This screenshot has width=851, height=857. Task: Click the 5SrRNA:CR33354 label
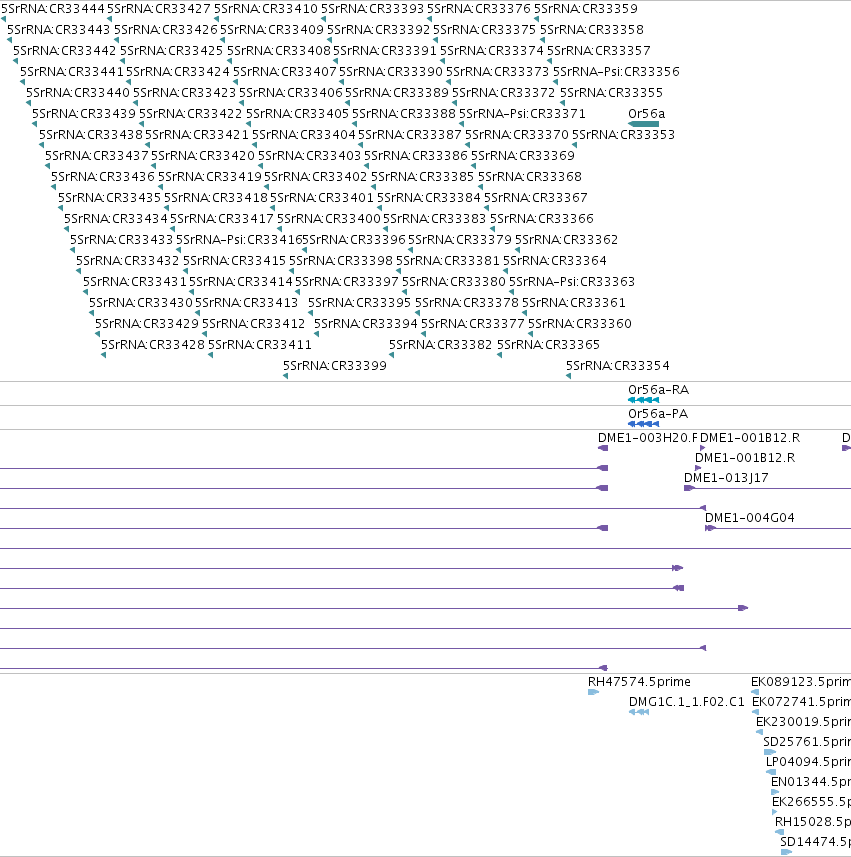[618, 366]
